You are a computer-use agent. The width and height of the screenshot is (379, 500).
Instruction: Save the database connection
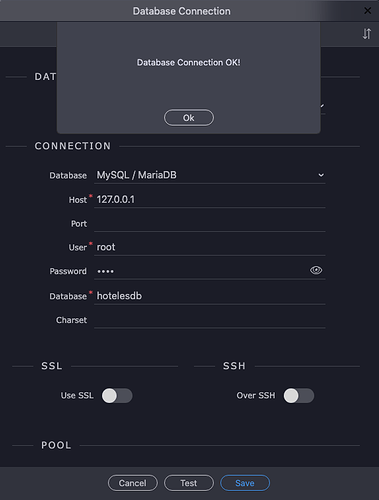245,483
